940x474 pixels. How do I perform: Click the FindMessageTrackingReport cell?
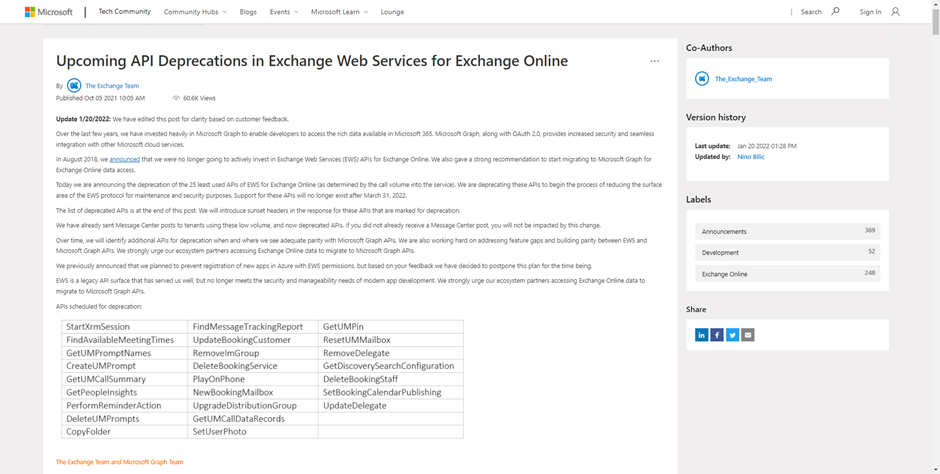253,327
